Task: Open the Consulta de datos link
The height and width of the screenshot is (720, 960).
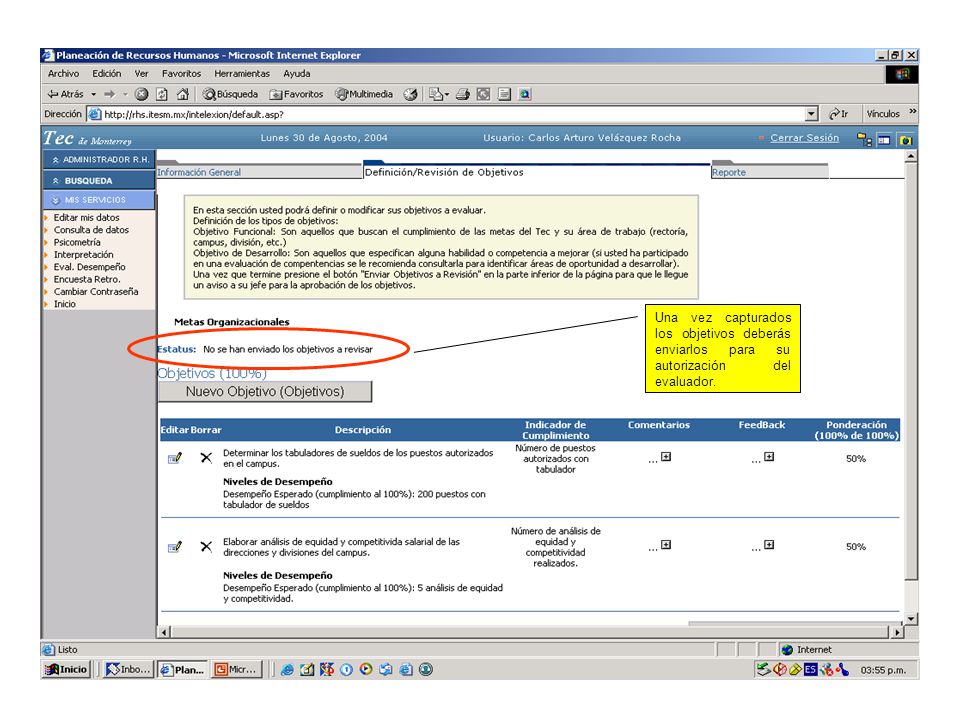Action: tap(91, 230)
